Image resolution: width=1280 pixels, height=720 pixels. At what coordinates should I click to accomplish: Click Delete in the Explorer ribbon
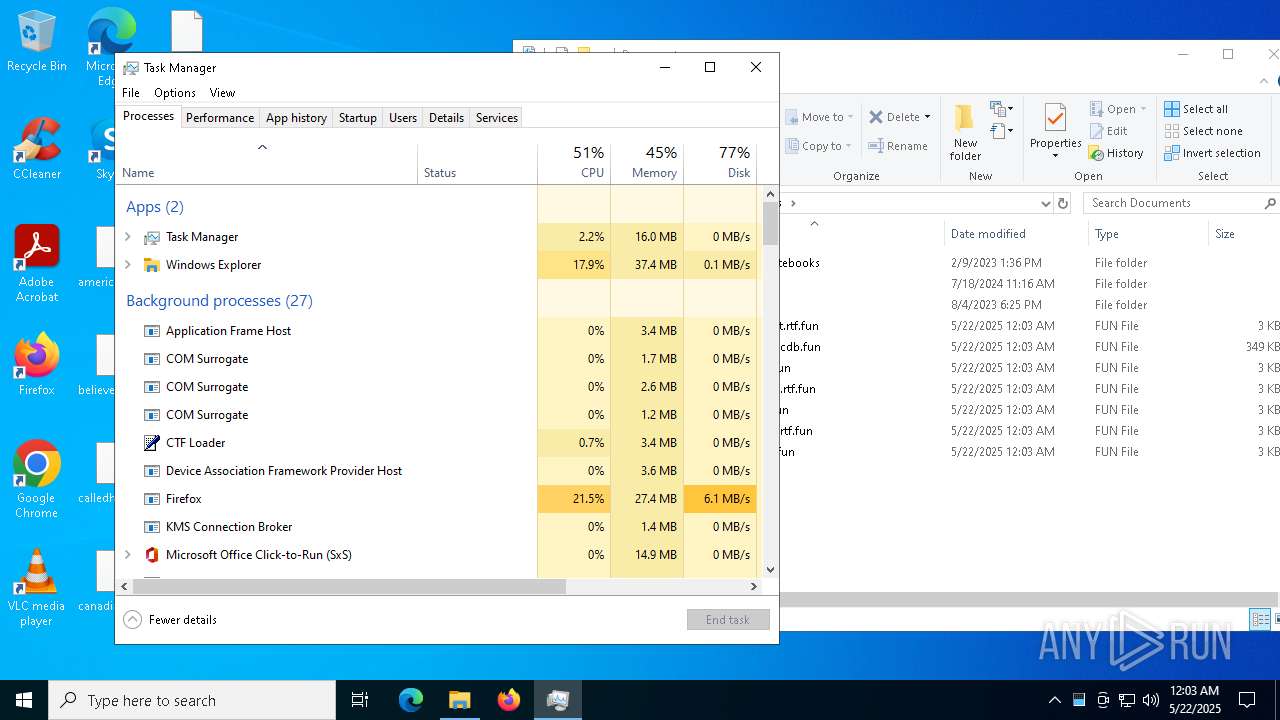pyautogui.click(x=899, y=117)
